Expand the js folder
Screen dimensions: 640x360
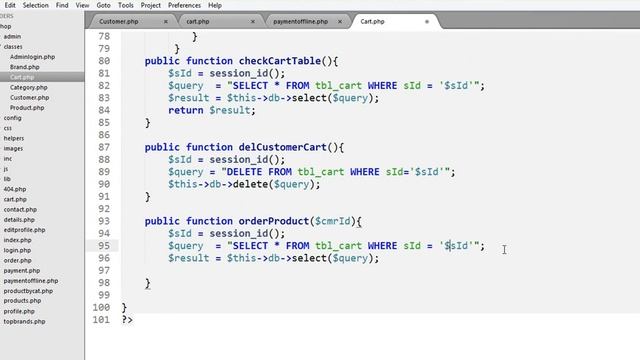[6, 169]
